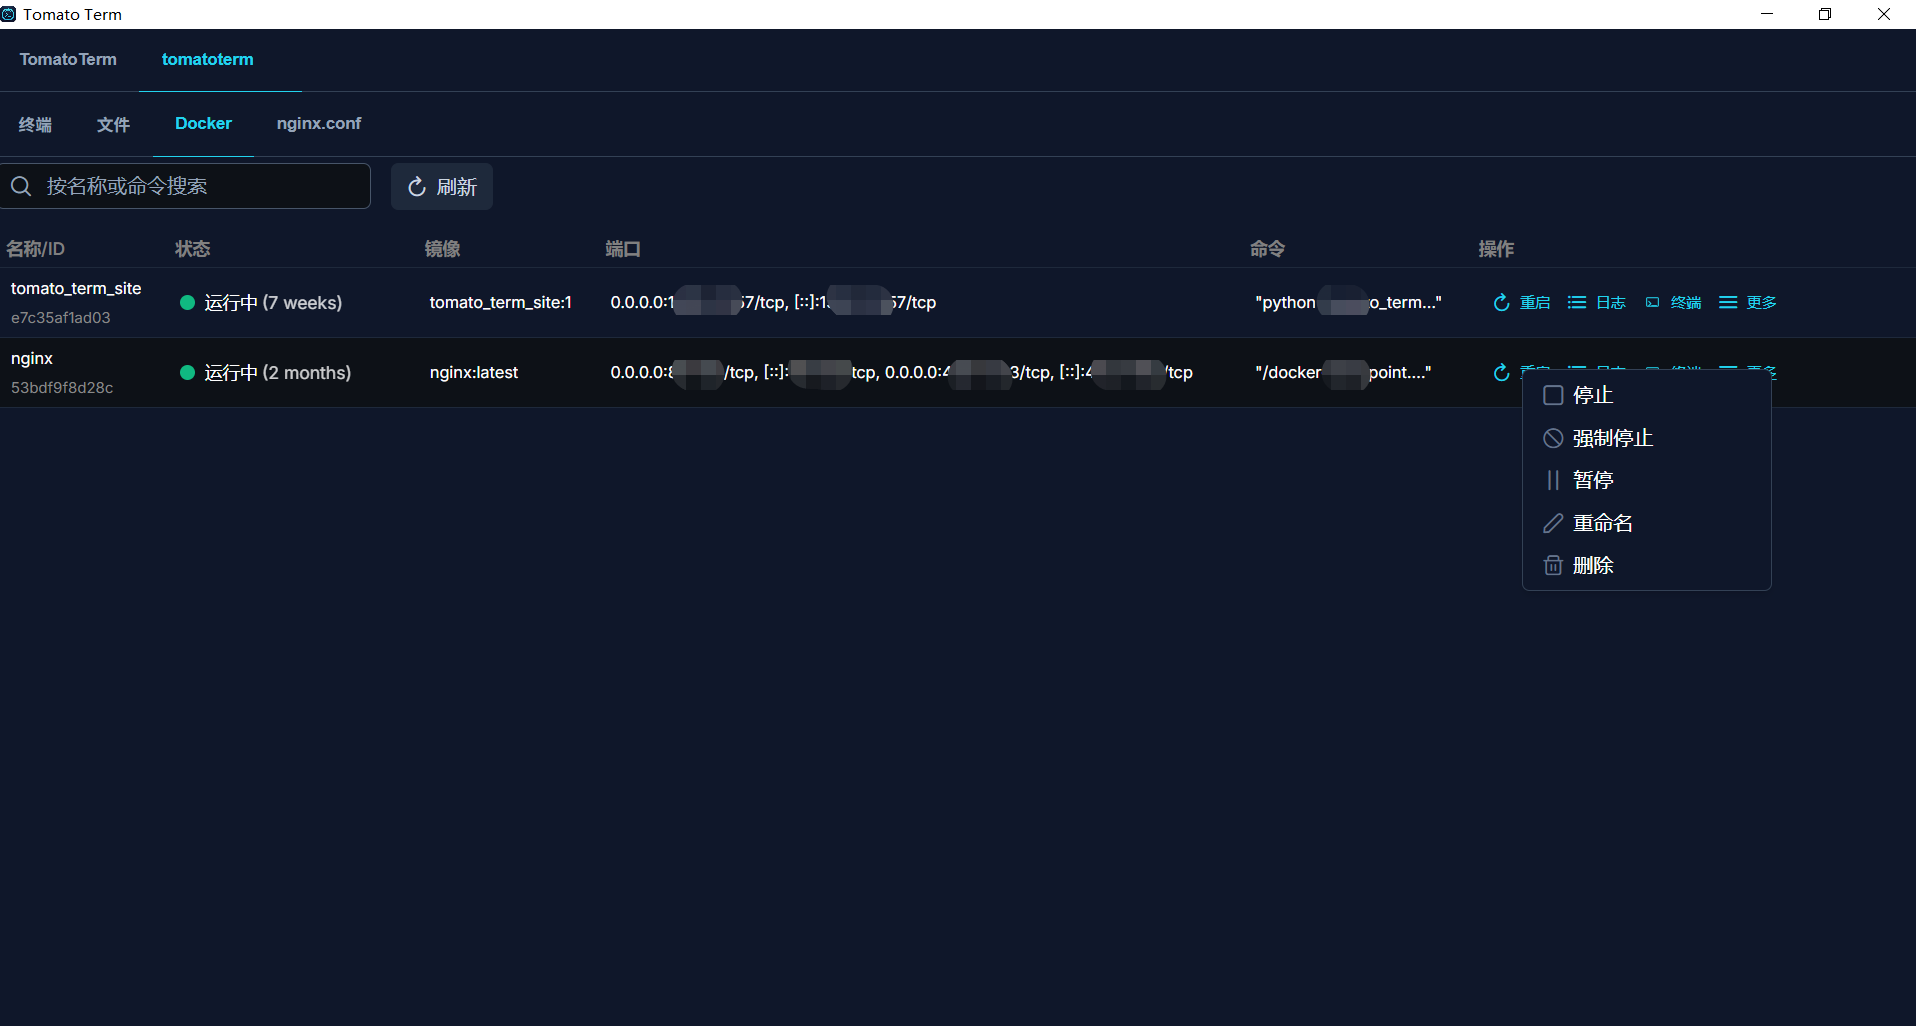This screenshot has width=1916, height=1026.
Task: Pause the container via 暂停
Action: tap(1592, 481)
